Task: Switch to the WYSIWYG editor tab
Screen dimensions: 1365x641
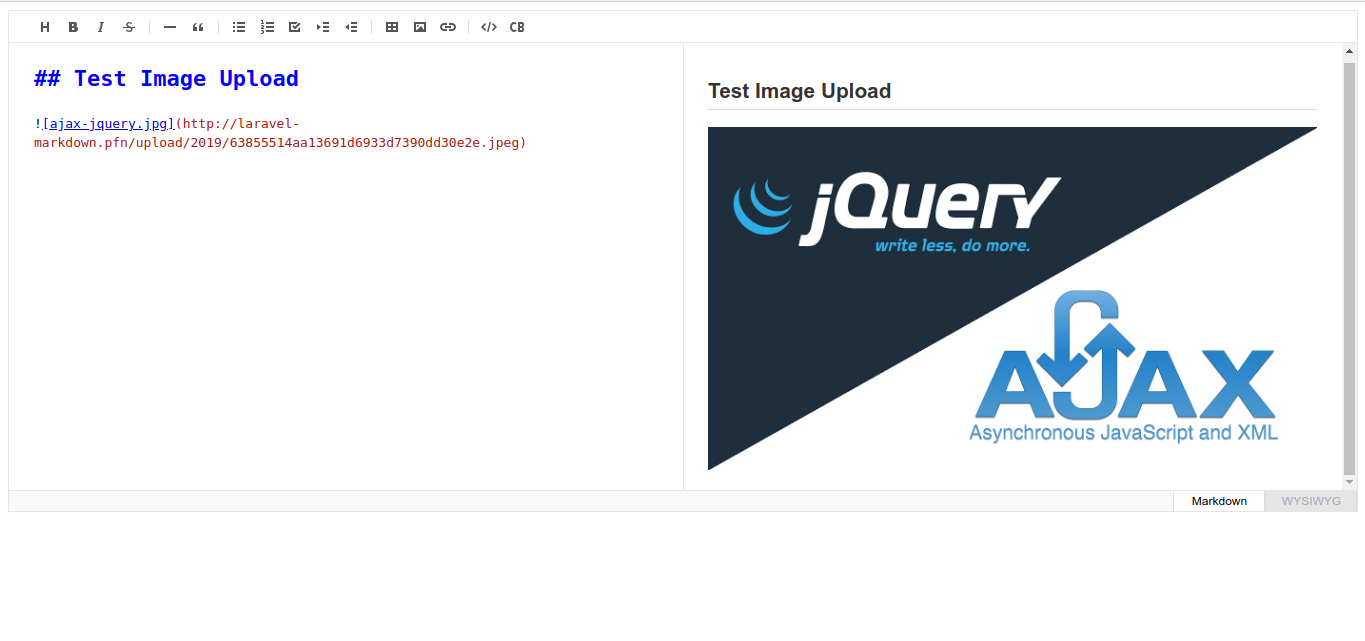Action: (x=1311, y=501)
